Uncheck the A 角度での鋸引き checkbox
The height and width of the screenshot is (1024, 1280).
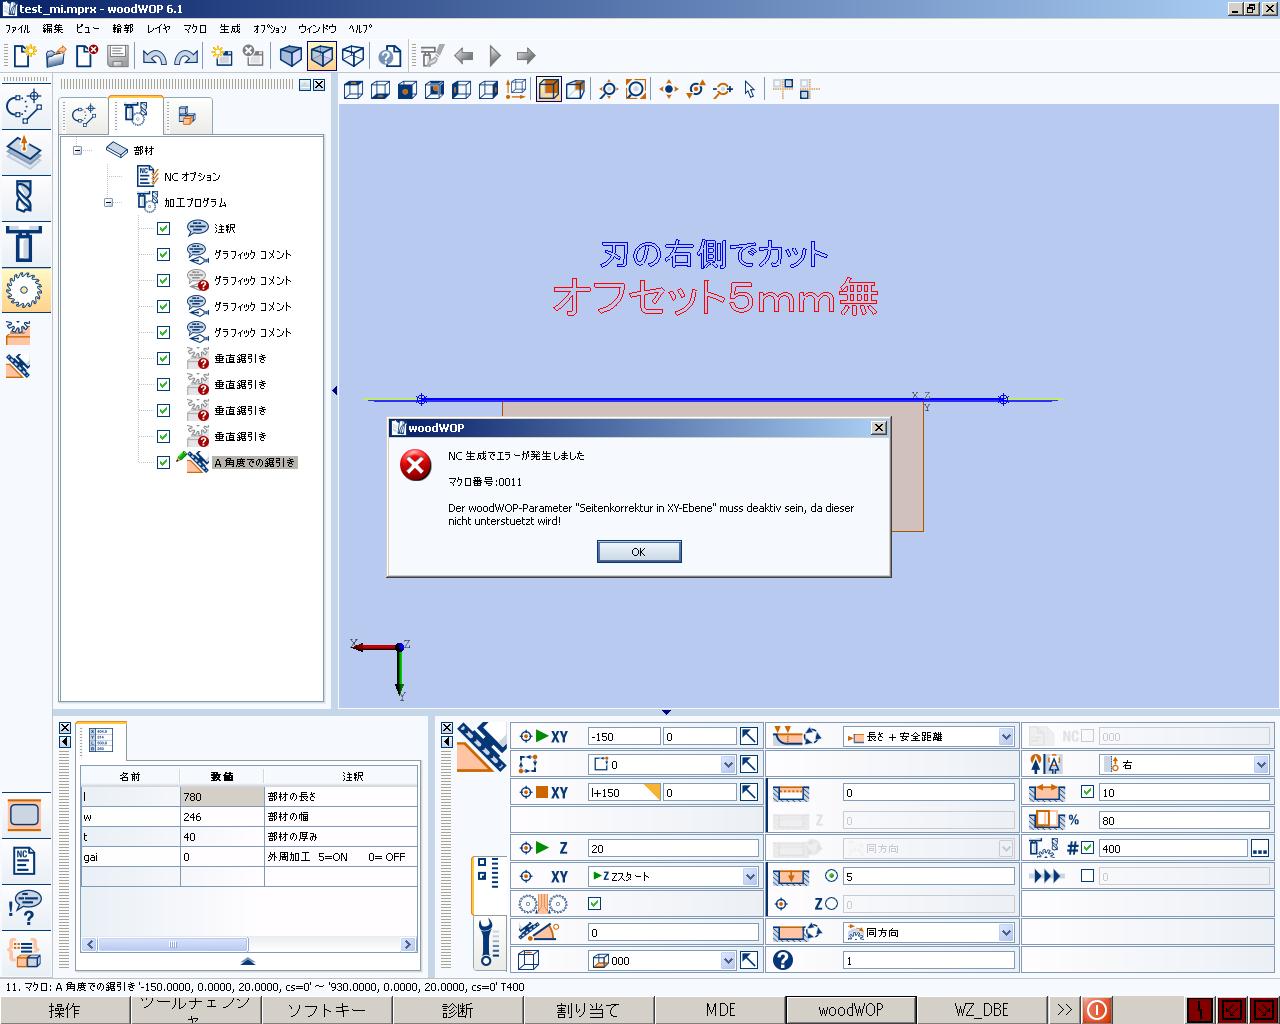(x=163, y=462)
